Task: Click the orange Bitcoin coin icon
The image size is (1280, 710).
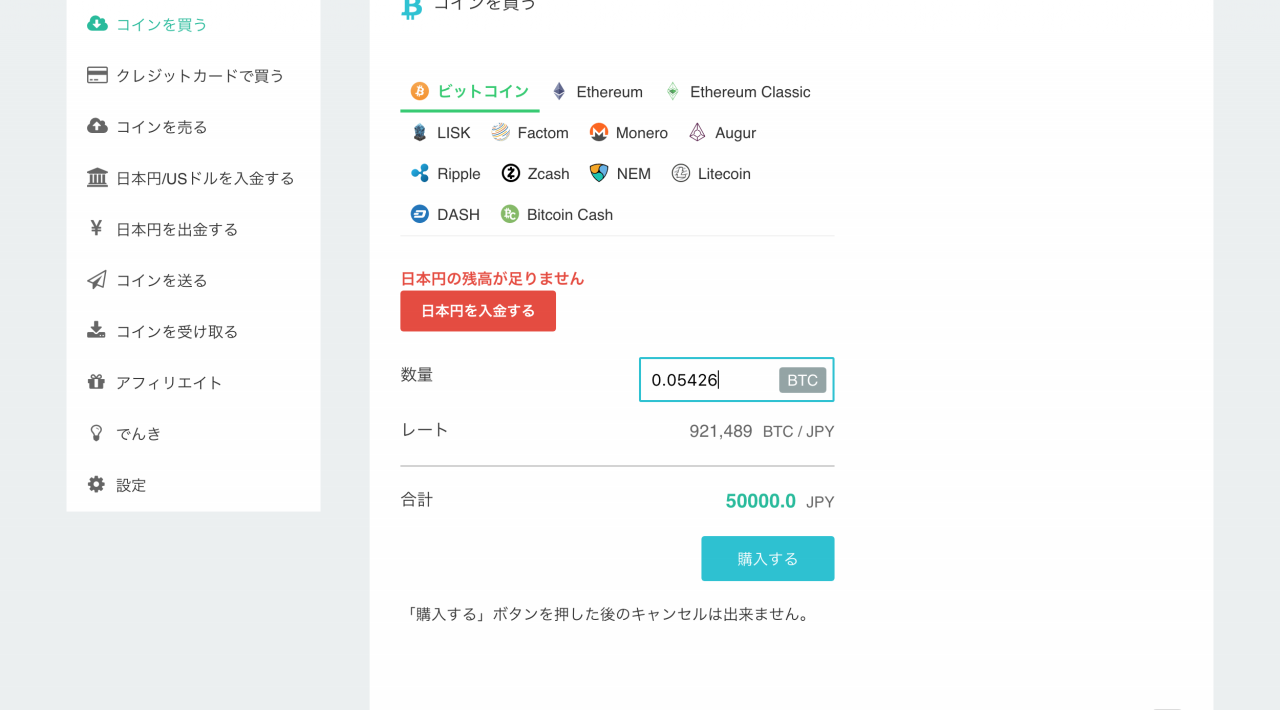Action: pos(420,91)
